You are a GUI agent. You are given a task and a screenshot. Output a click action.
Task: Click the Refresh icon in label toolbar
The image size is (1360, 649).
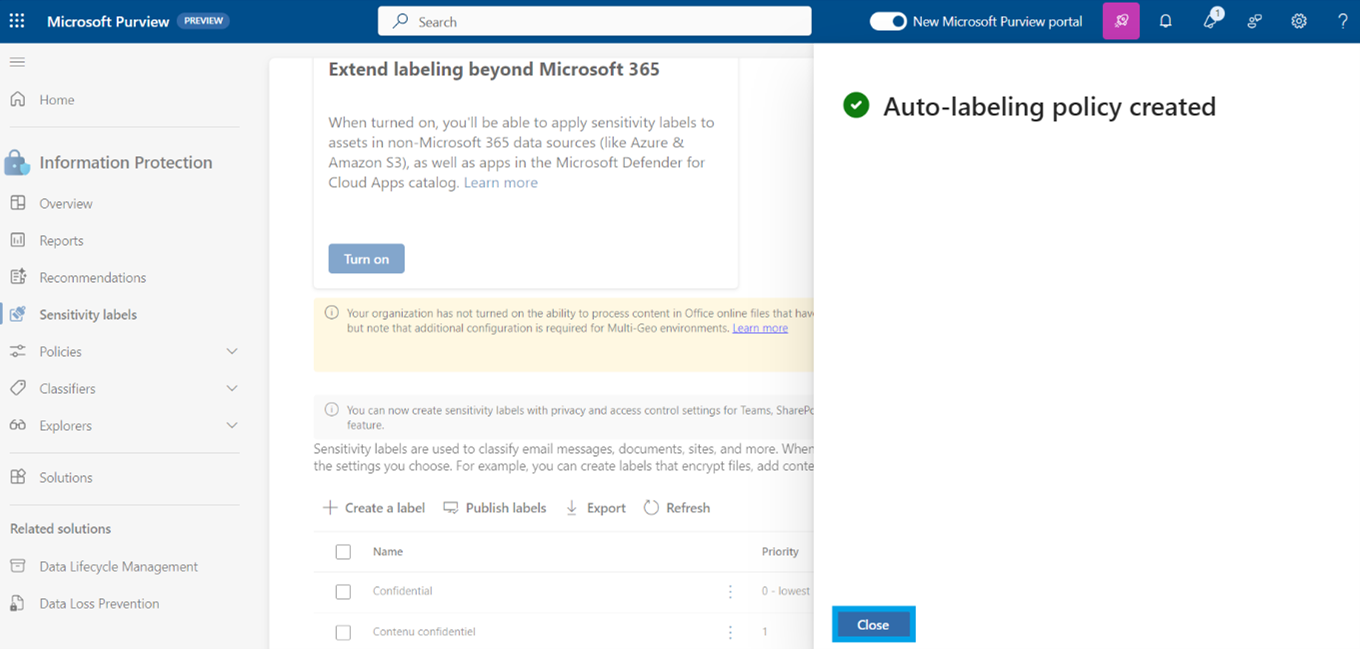pyautogui.click(x=652, y=508)
